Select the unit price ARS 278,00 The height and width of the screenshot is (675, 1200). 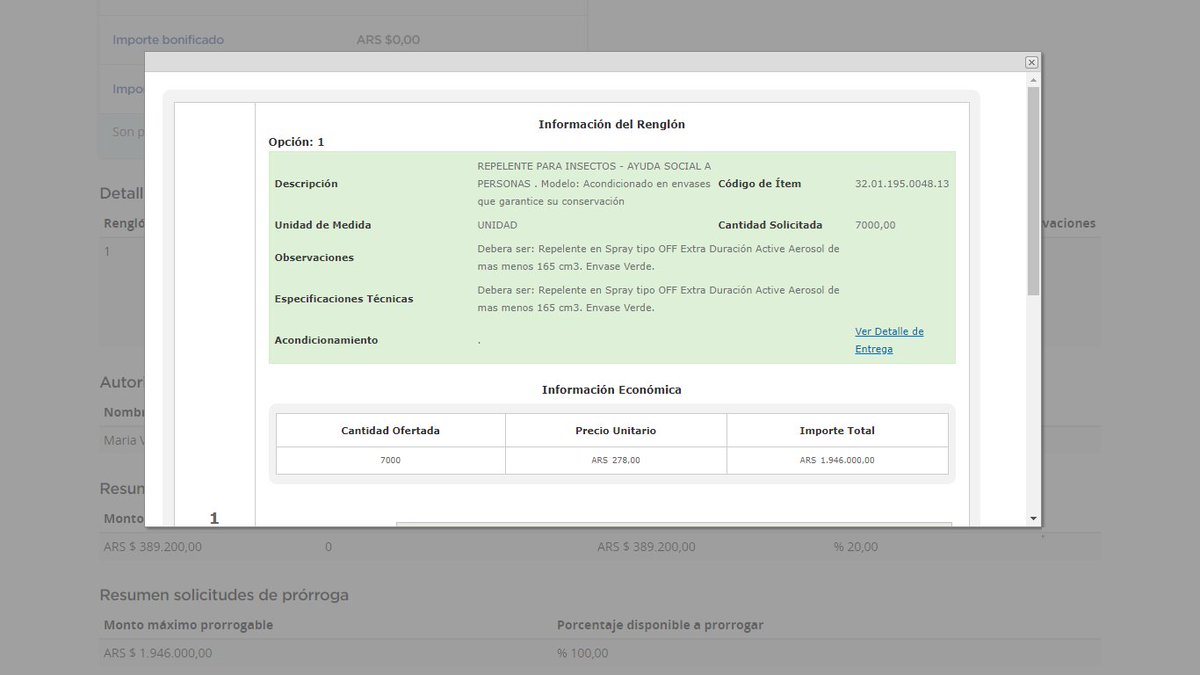pyautogui.click(x=616, y=461)
